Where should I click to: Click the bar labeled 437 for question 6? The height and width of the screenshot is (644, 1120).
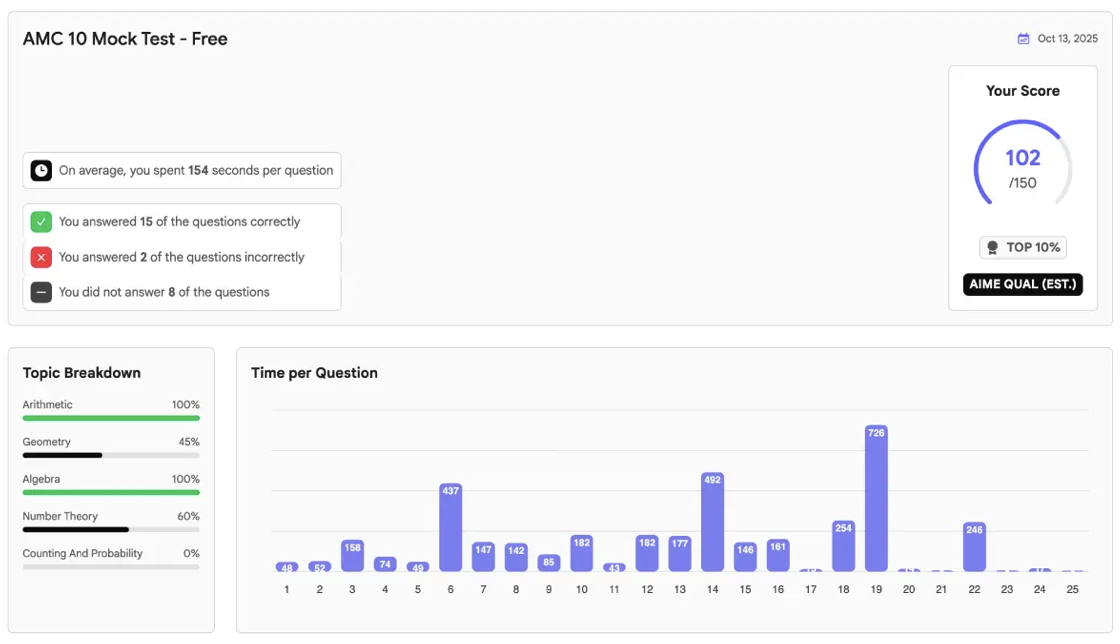(450, 528)
